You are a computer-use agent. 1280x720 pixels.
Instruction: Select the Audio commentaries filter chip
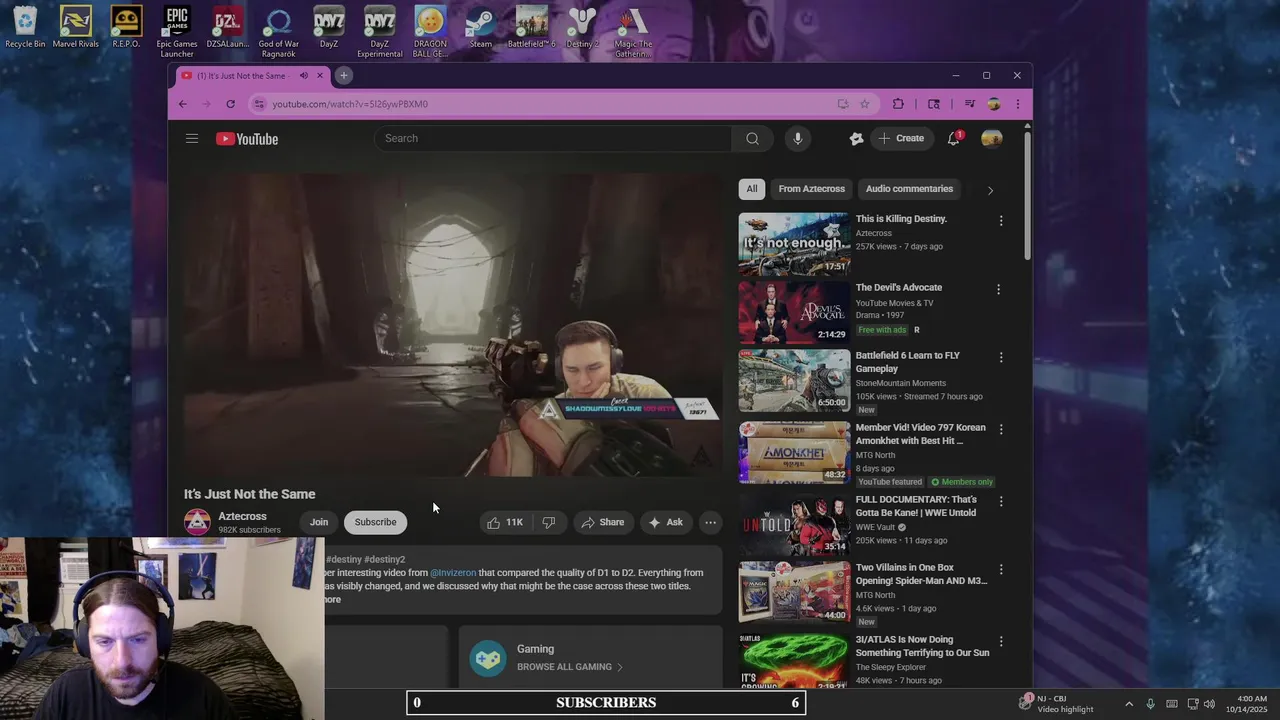point(909,189)
